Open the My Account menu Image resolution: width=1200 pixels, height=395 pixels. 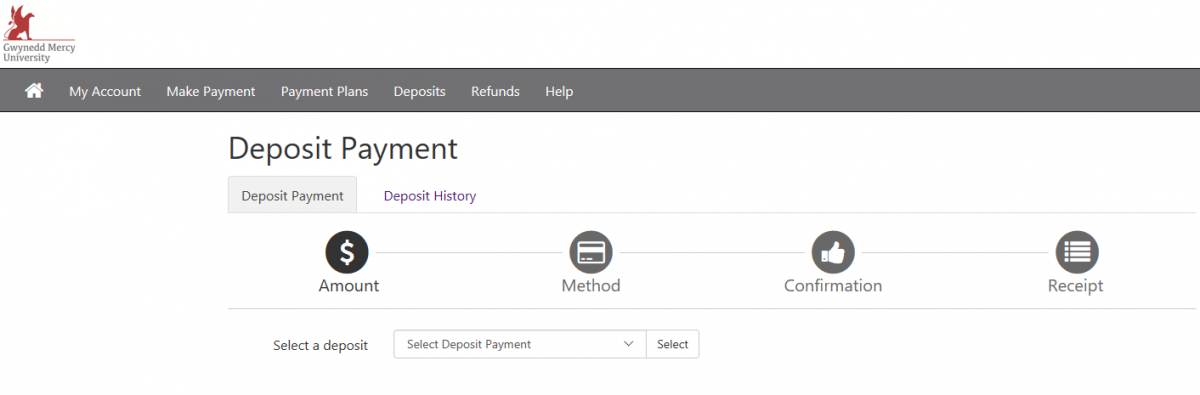click(105, 91)
